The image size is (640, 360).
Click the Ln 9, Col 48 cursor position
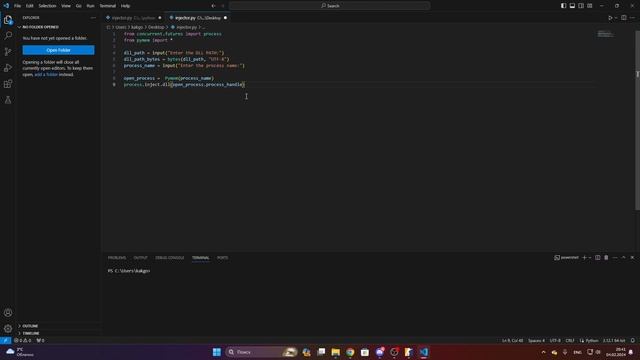[512, 340]
